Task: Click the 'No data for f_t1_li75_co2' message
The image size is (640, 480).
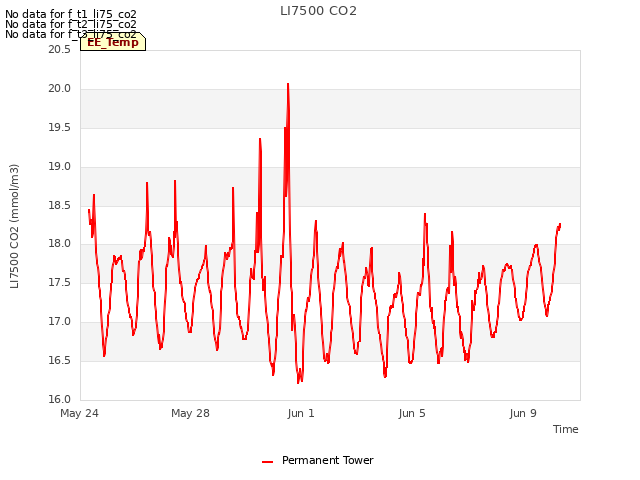Action: click(71, 15)
